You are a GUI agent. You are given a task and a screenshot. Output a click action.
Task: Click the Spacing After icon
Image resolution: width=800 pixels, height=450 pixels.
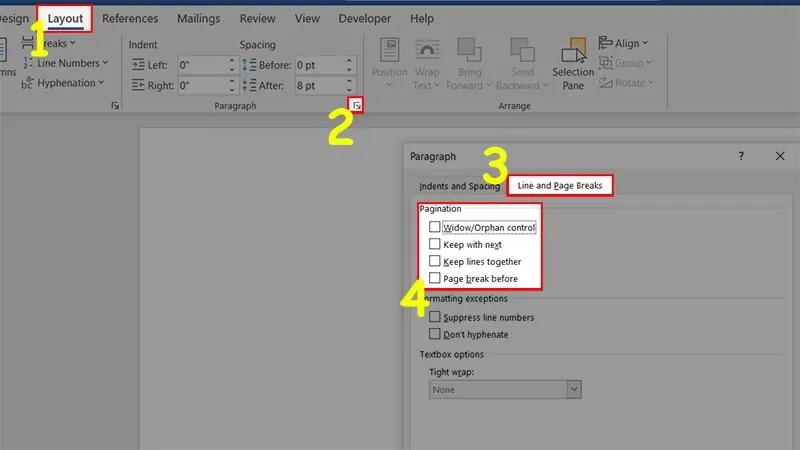point(249,85)
